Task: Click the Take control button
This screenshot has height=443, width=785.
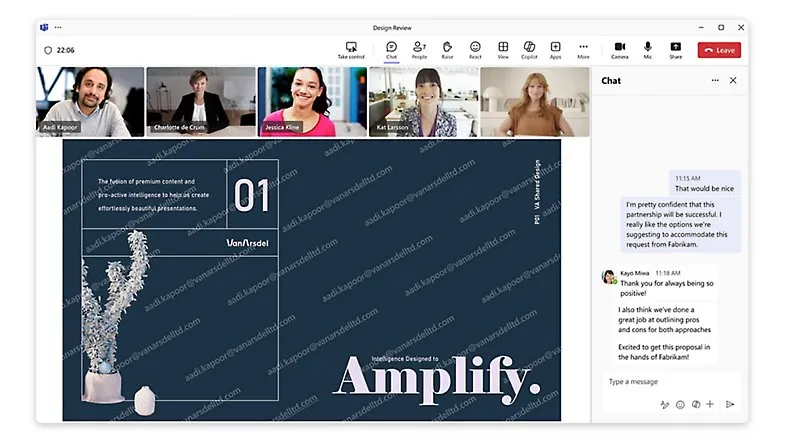Action: click(351, 49)
